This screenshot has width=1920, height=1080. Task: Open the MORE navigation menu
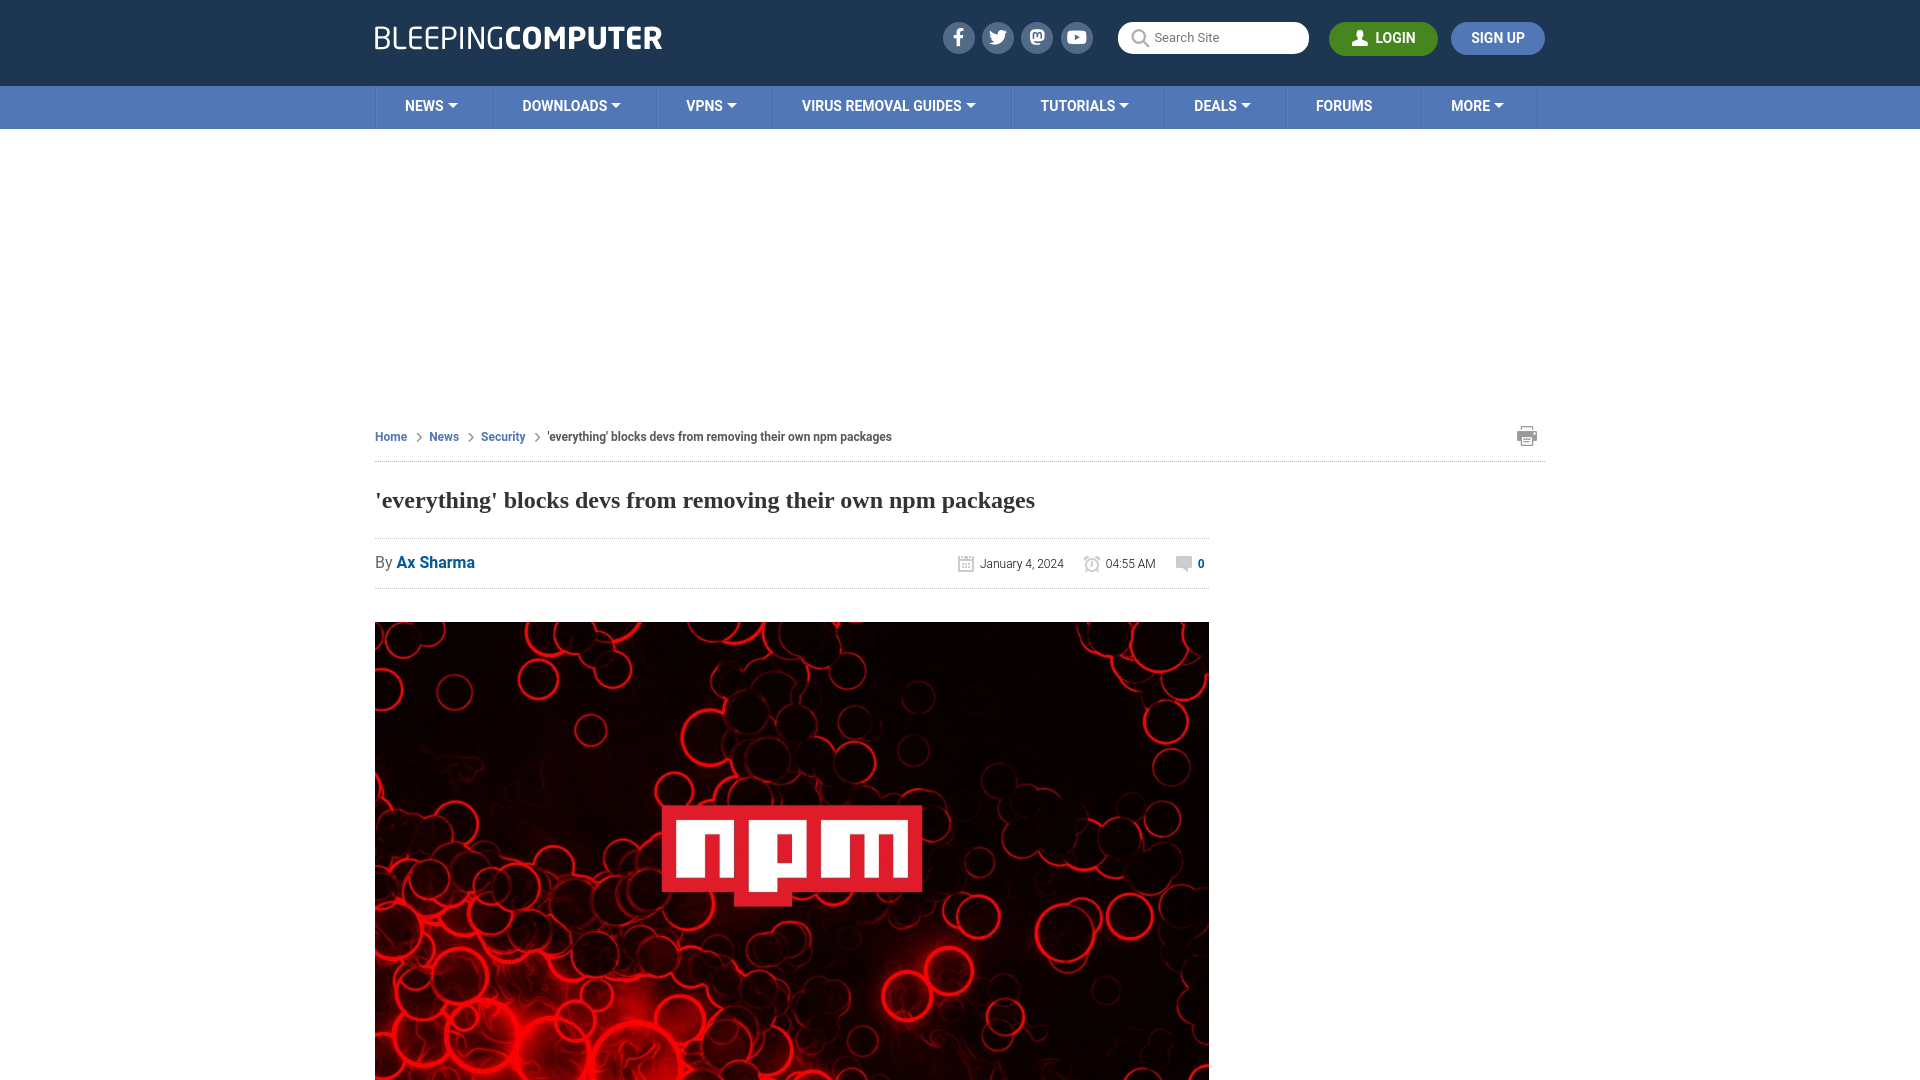click(1477, 105)
